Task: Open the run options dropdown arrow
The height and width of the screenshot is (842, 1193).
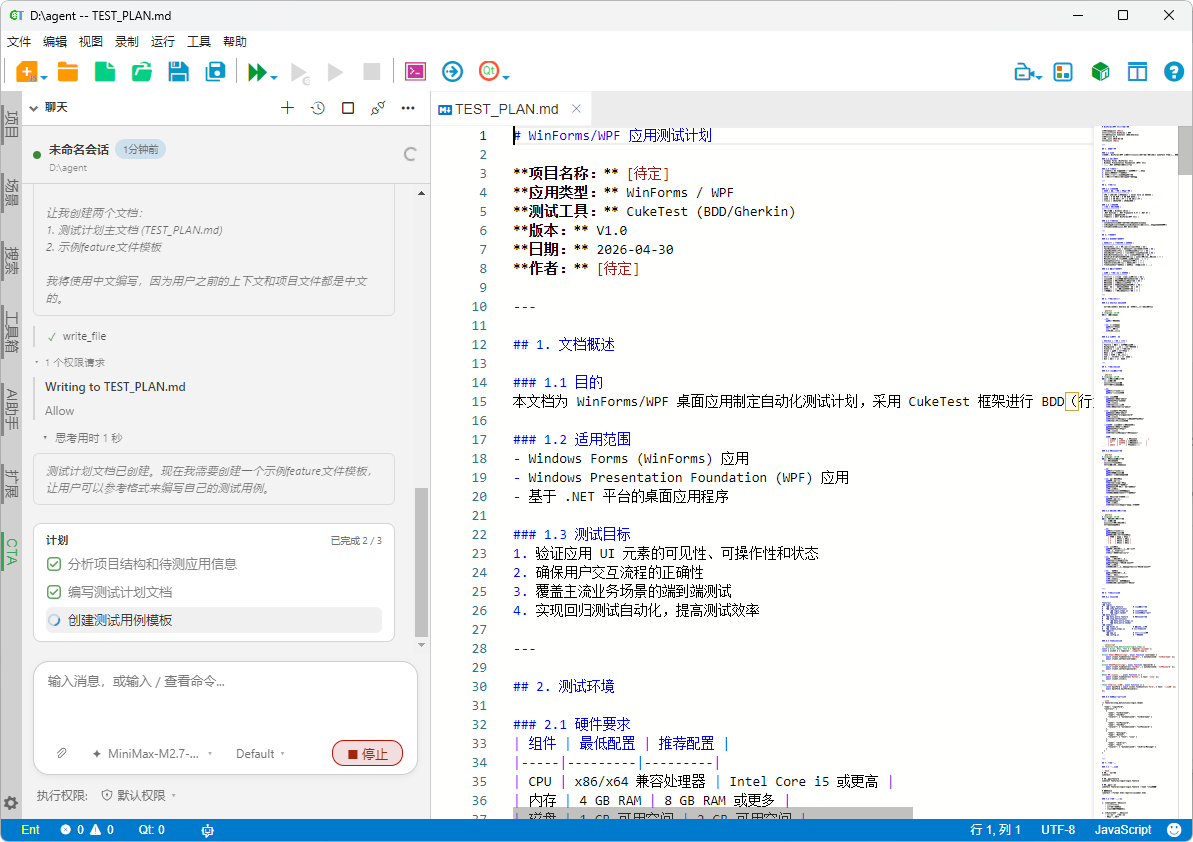Action: coord(274,78)
